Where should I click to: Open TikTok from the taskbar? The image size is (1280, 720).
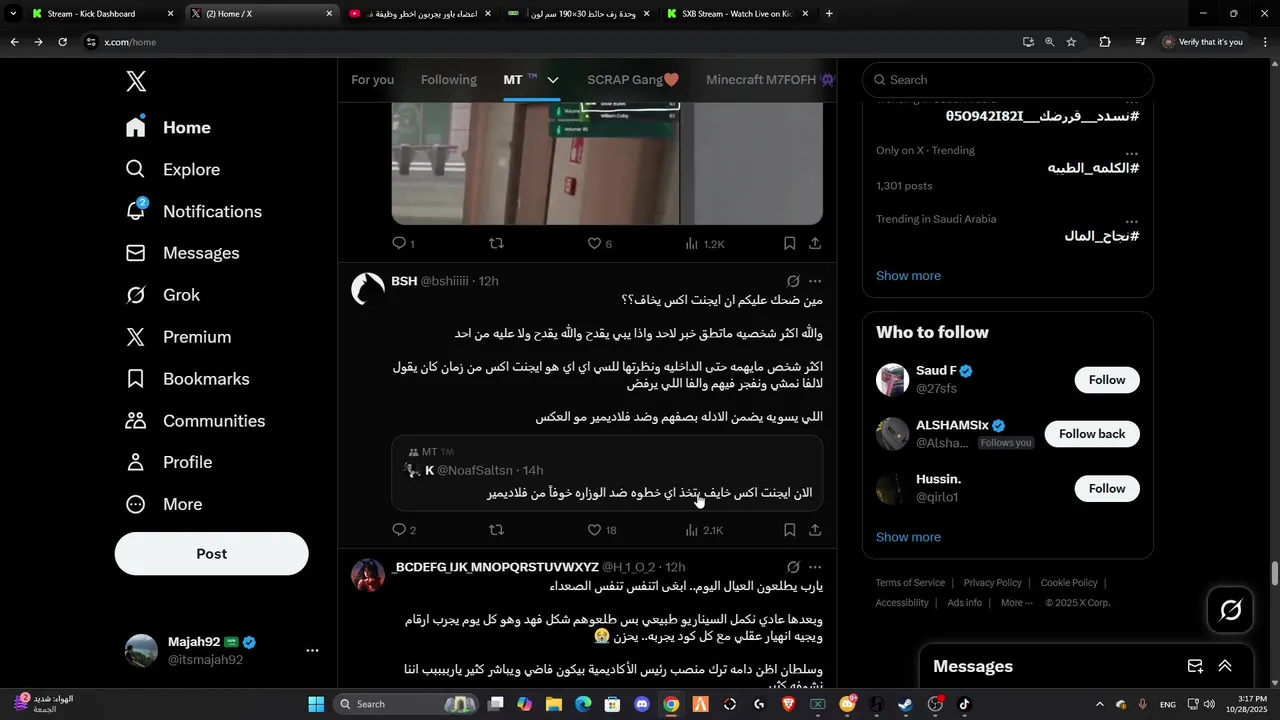tap(964, 704)
